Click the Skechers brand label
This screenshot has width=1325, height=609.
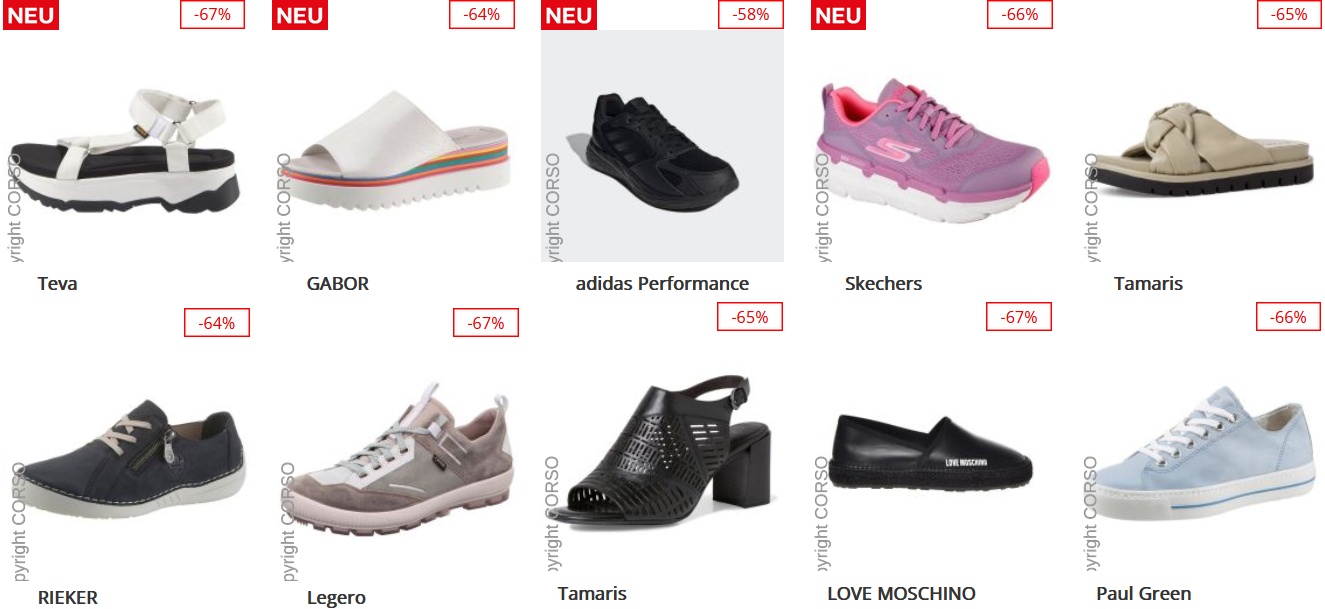(883, 283)
